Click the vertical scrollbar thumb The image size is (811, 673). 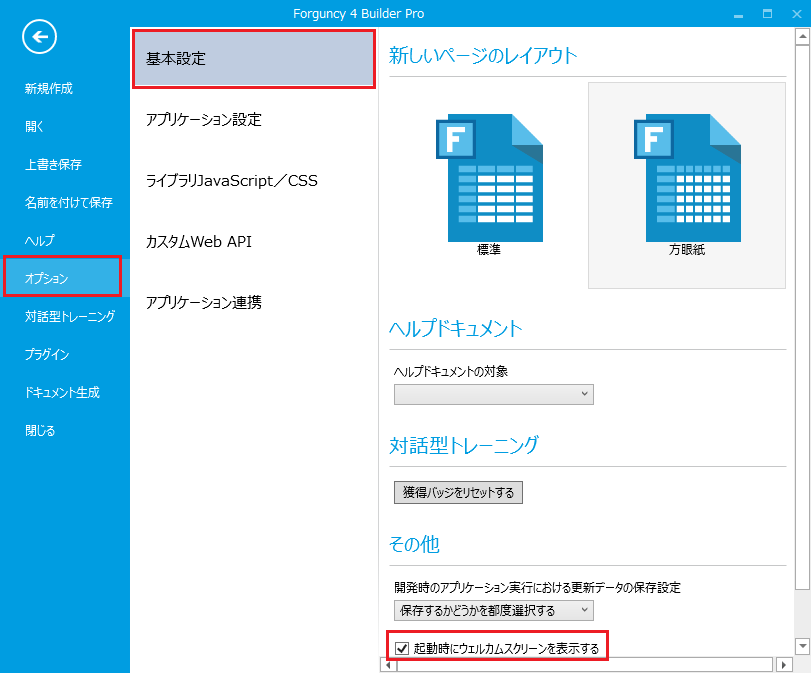pyautogui.click(x=802, y=317)
